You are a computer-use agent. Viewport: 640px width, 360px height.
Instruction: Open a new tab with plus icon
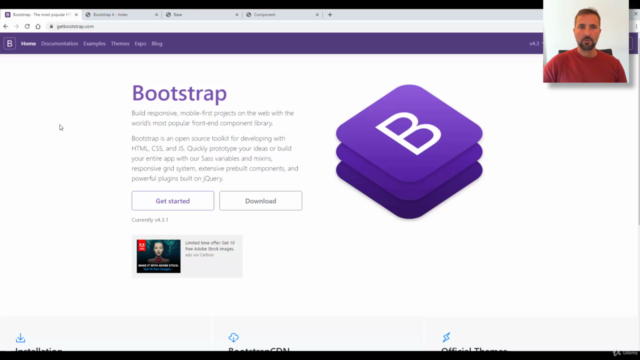pos(330,15)
